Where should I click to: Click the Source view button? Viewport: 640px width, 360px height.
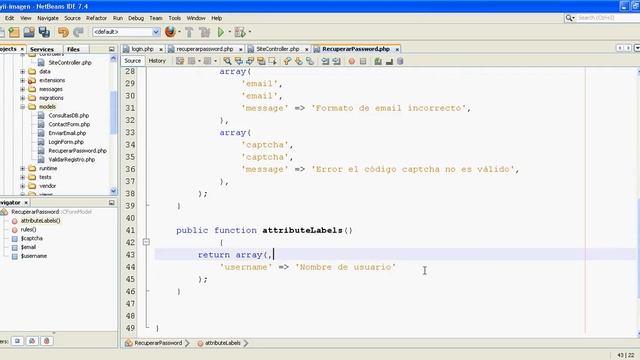133,61
